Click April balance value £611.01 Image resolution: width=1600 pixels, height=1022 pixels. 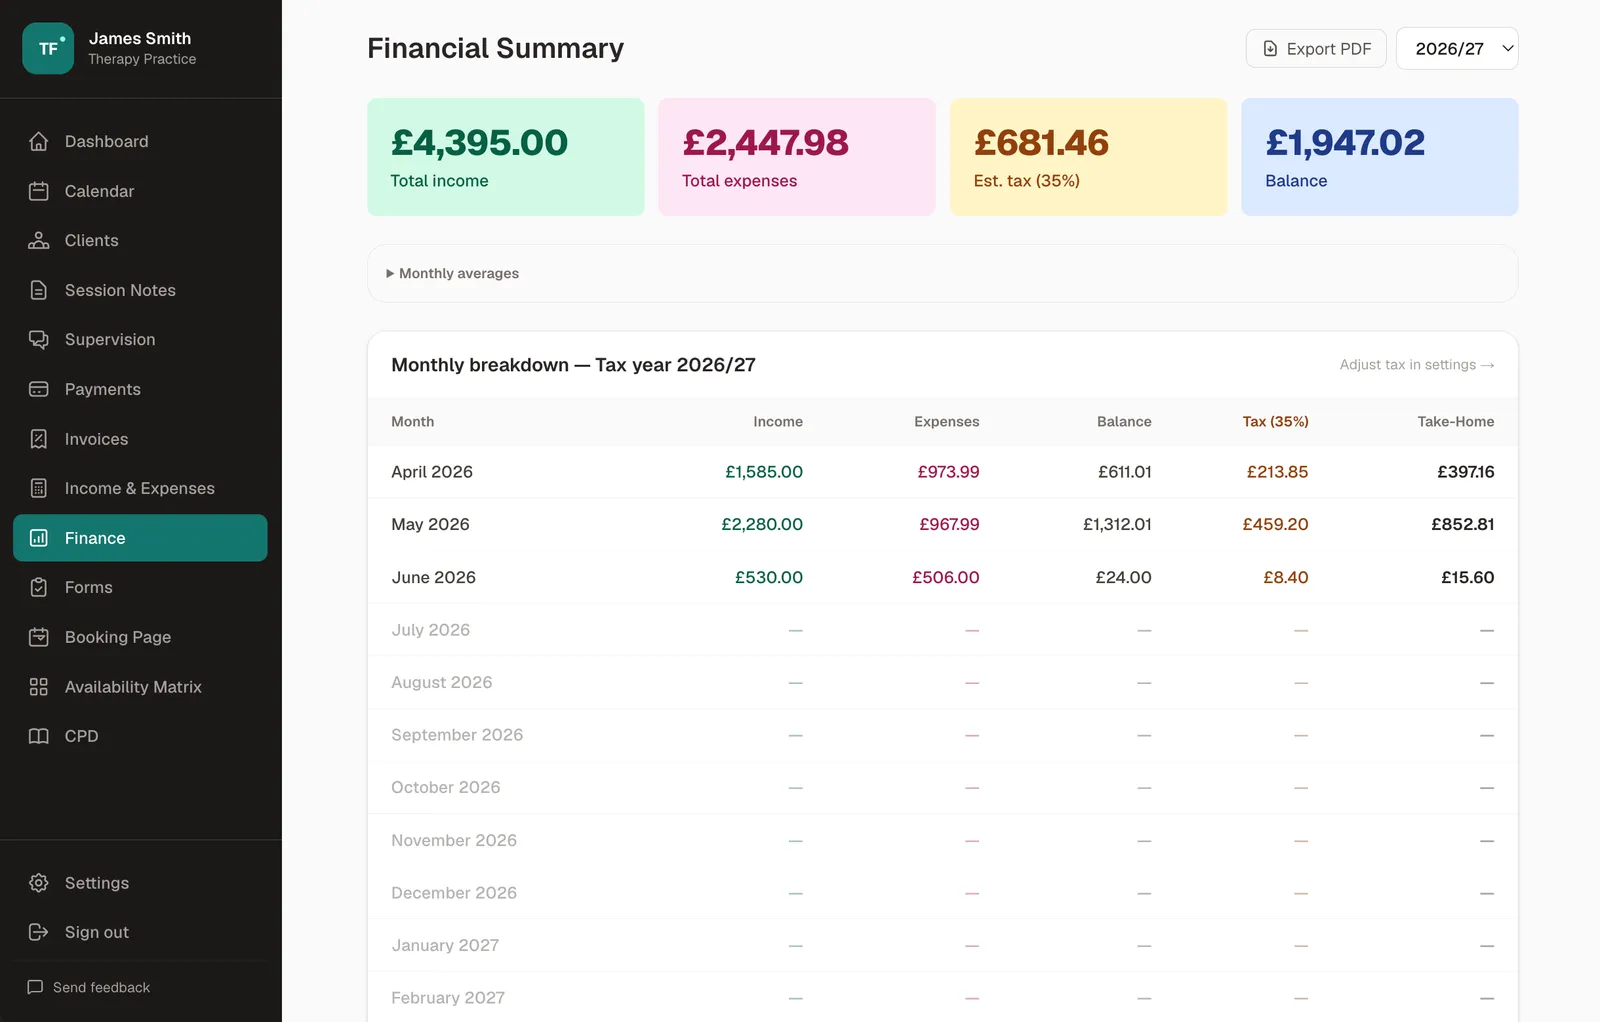click(x=1125, y=472)
